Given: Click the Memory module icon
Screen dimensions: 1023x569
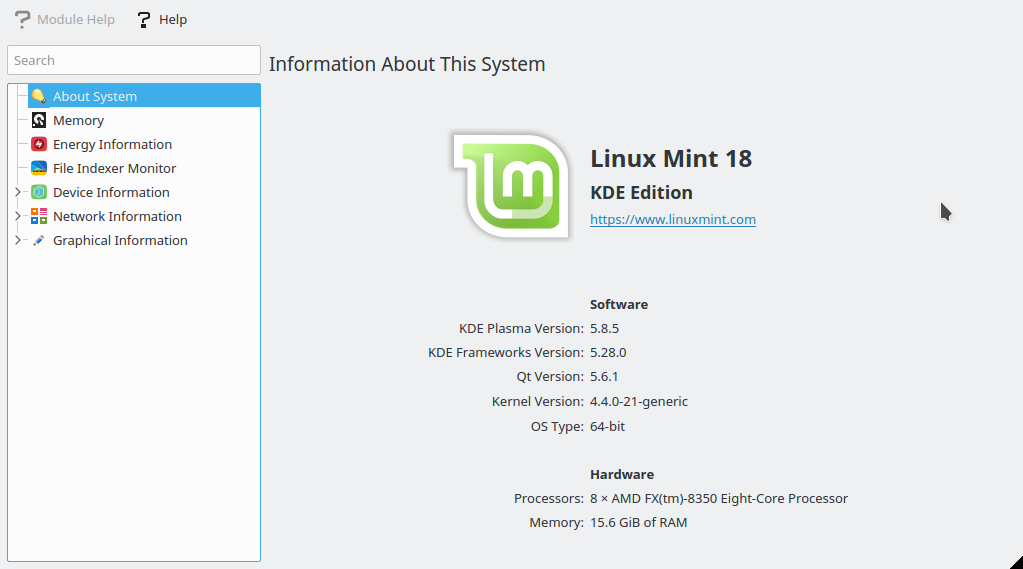Looking at the screenshot, I should click(38, 120).
